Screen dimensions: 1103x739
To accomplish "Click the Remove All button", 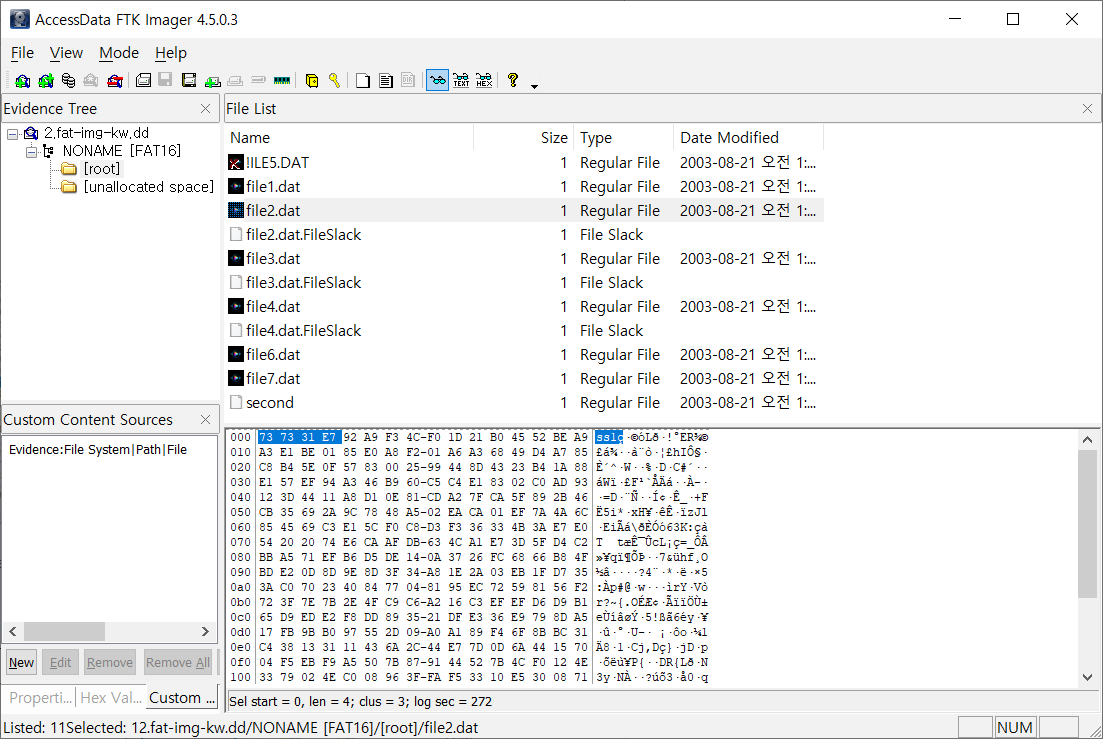I will pos(178,662).
